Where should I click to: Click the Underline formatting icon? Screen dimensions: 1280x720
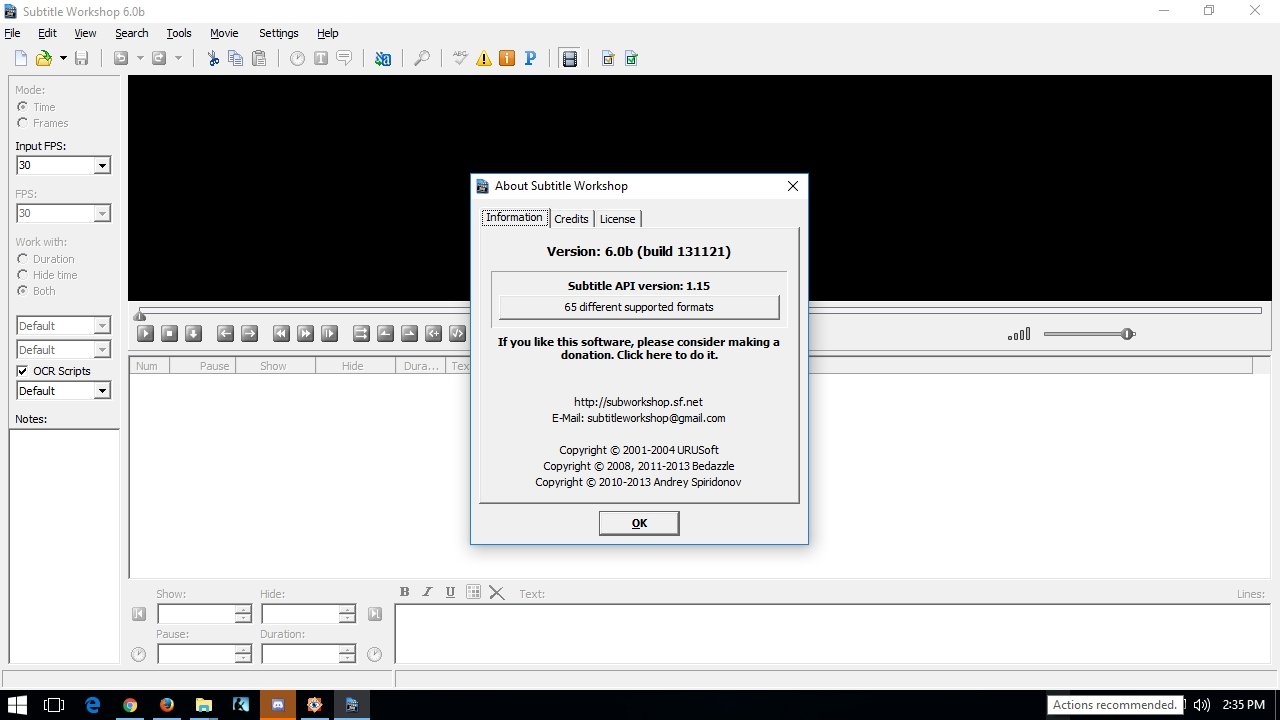coord(450,592)
